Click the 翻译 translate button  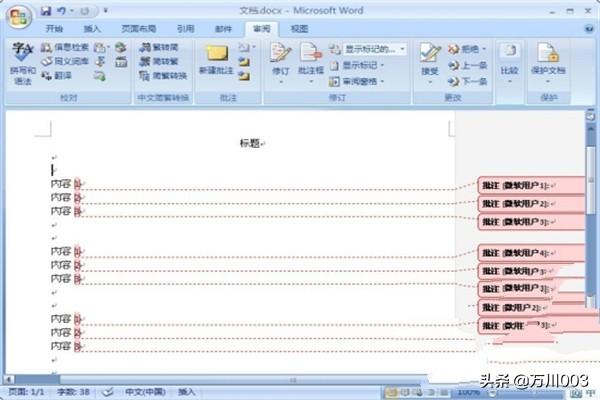[57, 75]
